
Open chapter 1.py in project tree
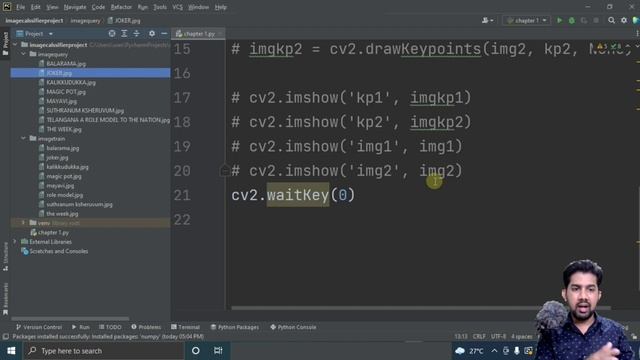pyautogui.click(x=53, y=232)
